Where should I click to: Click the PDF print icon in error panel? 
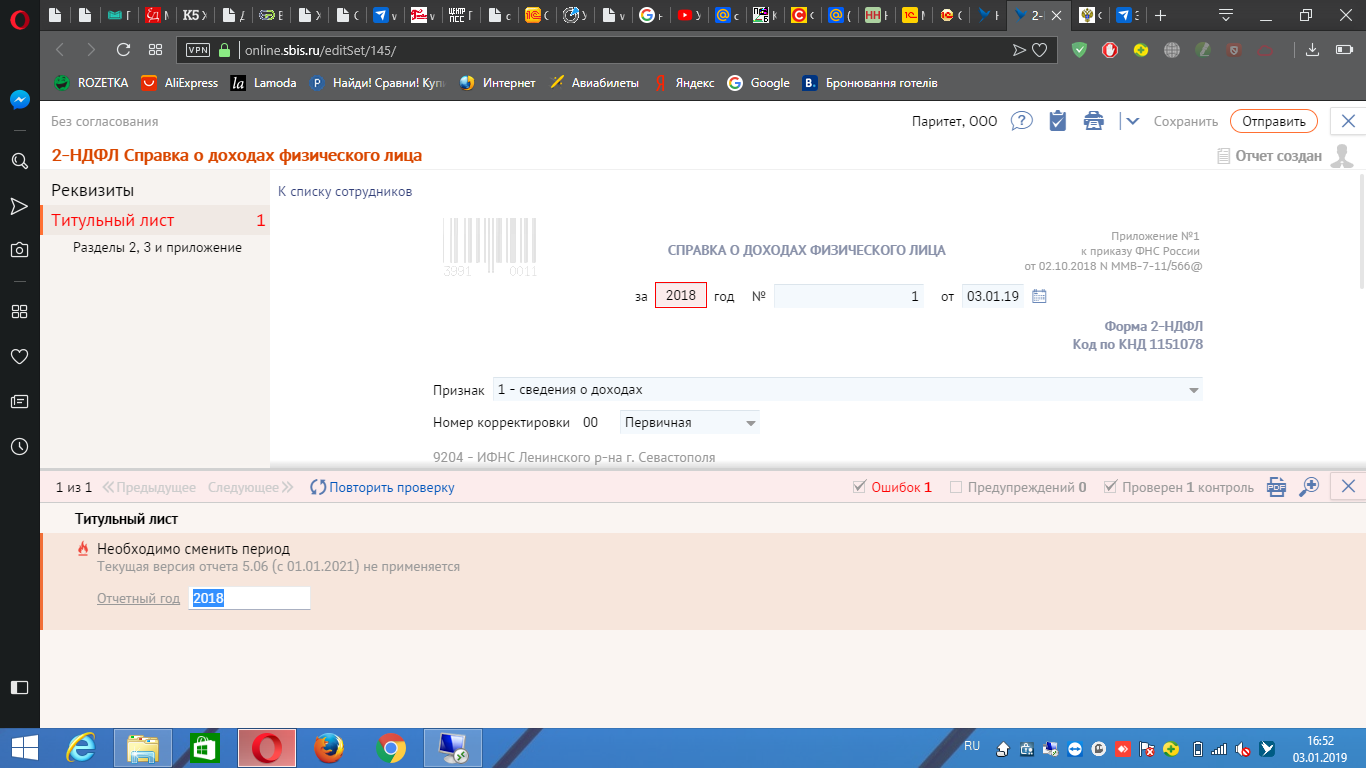[1276, 487]
